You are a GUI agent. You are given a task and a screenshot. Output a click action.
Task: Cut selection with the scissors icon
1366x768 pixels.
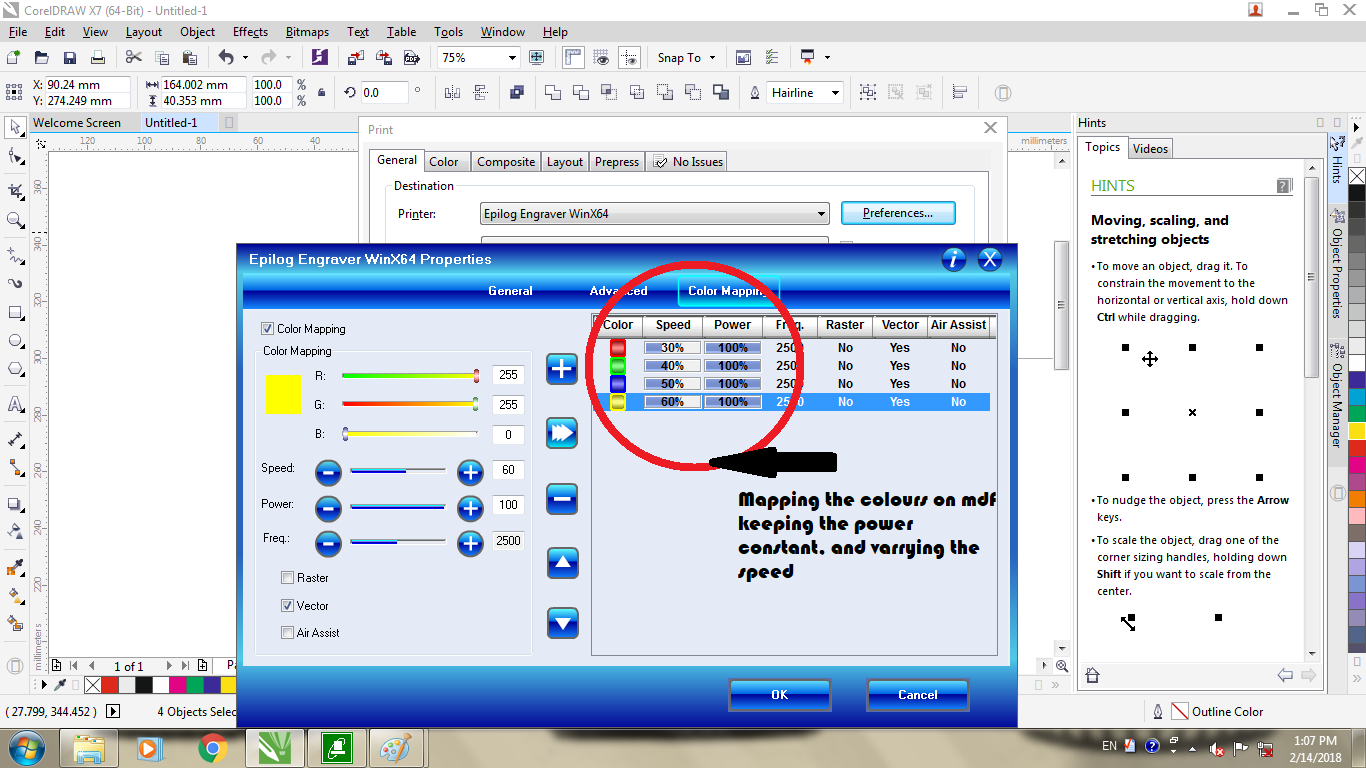coord(133,58)
